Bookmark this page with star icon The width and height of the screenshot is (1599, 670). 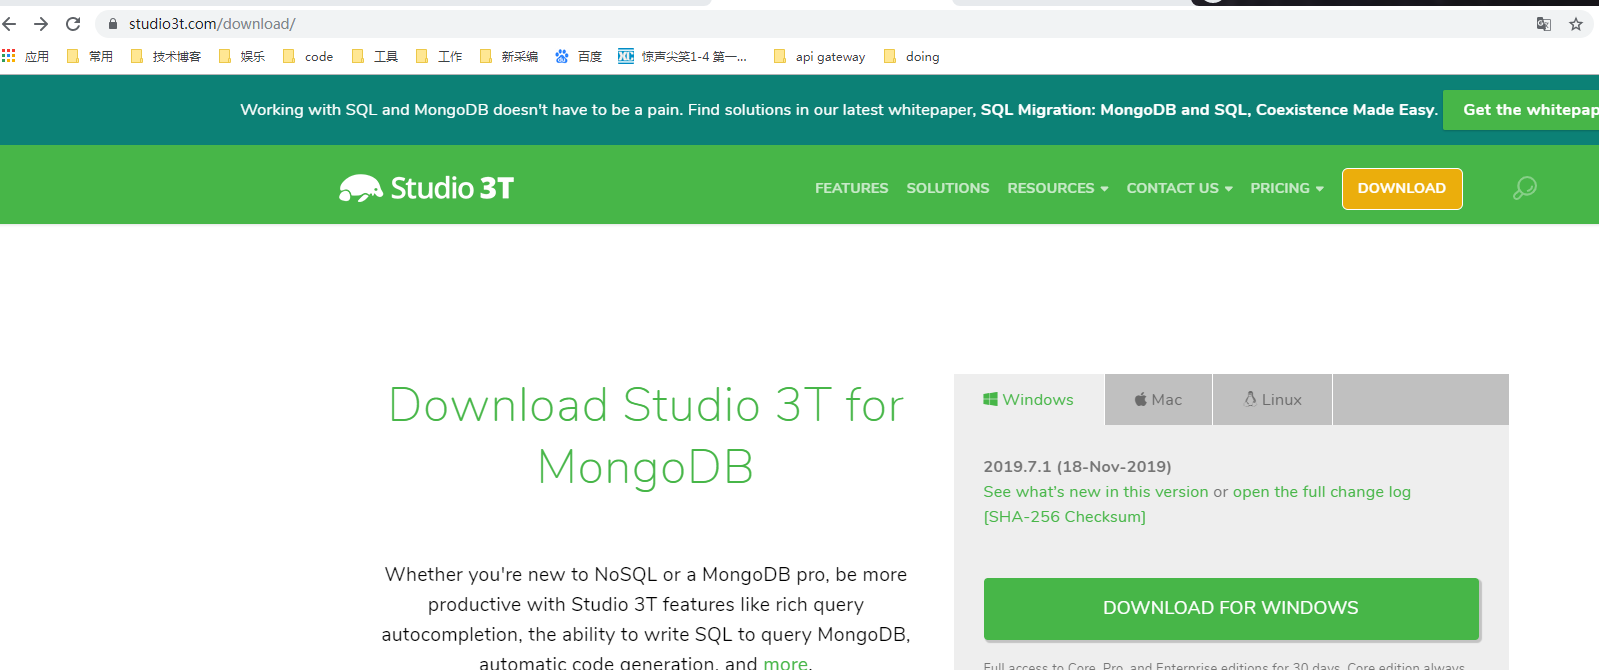(x=1576, y=24)
